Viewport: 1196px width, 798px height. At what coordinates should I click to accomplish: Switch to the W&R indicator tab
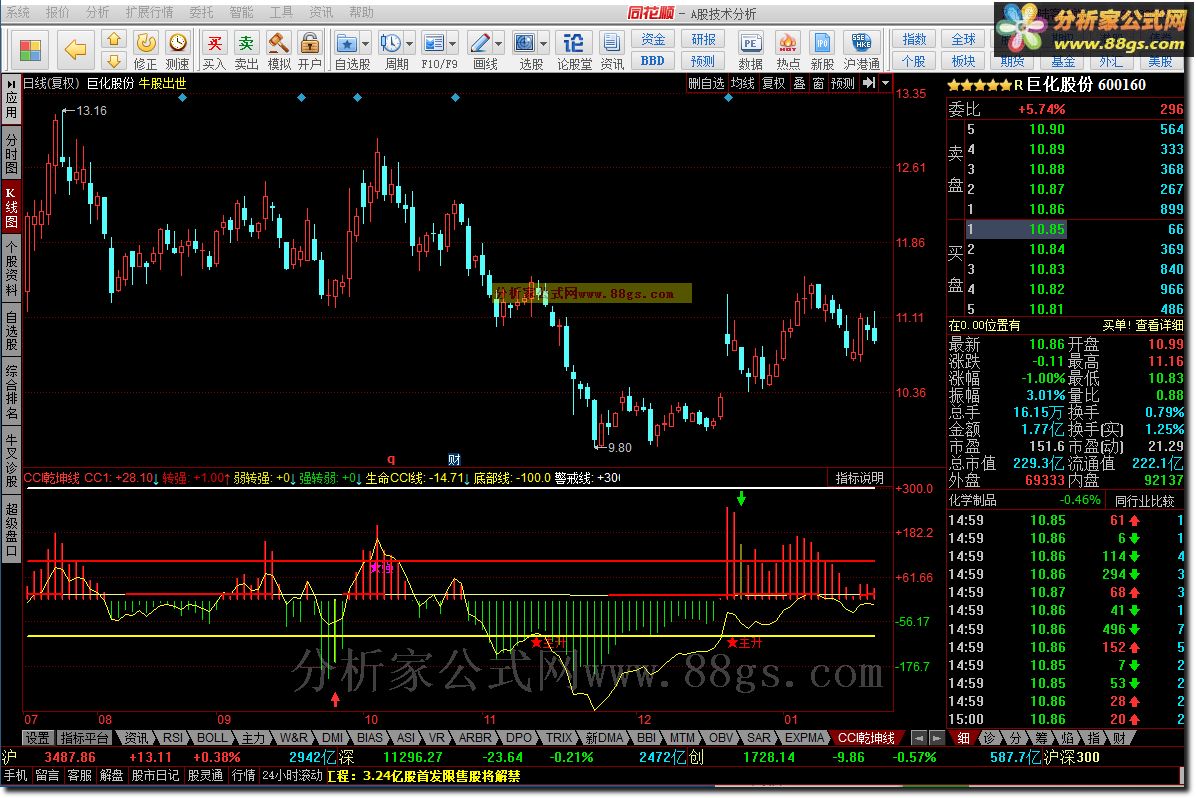point(294,738)
